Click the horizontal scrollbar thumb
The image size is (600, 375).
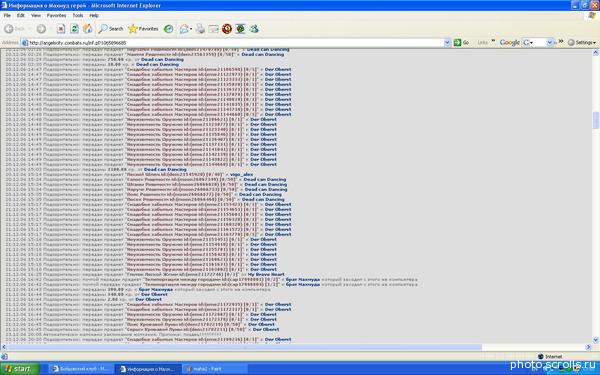coord(245,347)
